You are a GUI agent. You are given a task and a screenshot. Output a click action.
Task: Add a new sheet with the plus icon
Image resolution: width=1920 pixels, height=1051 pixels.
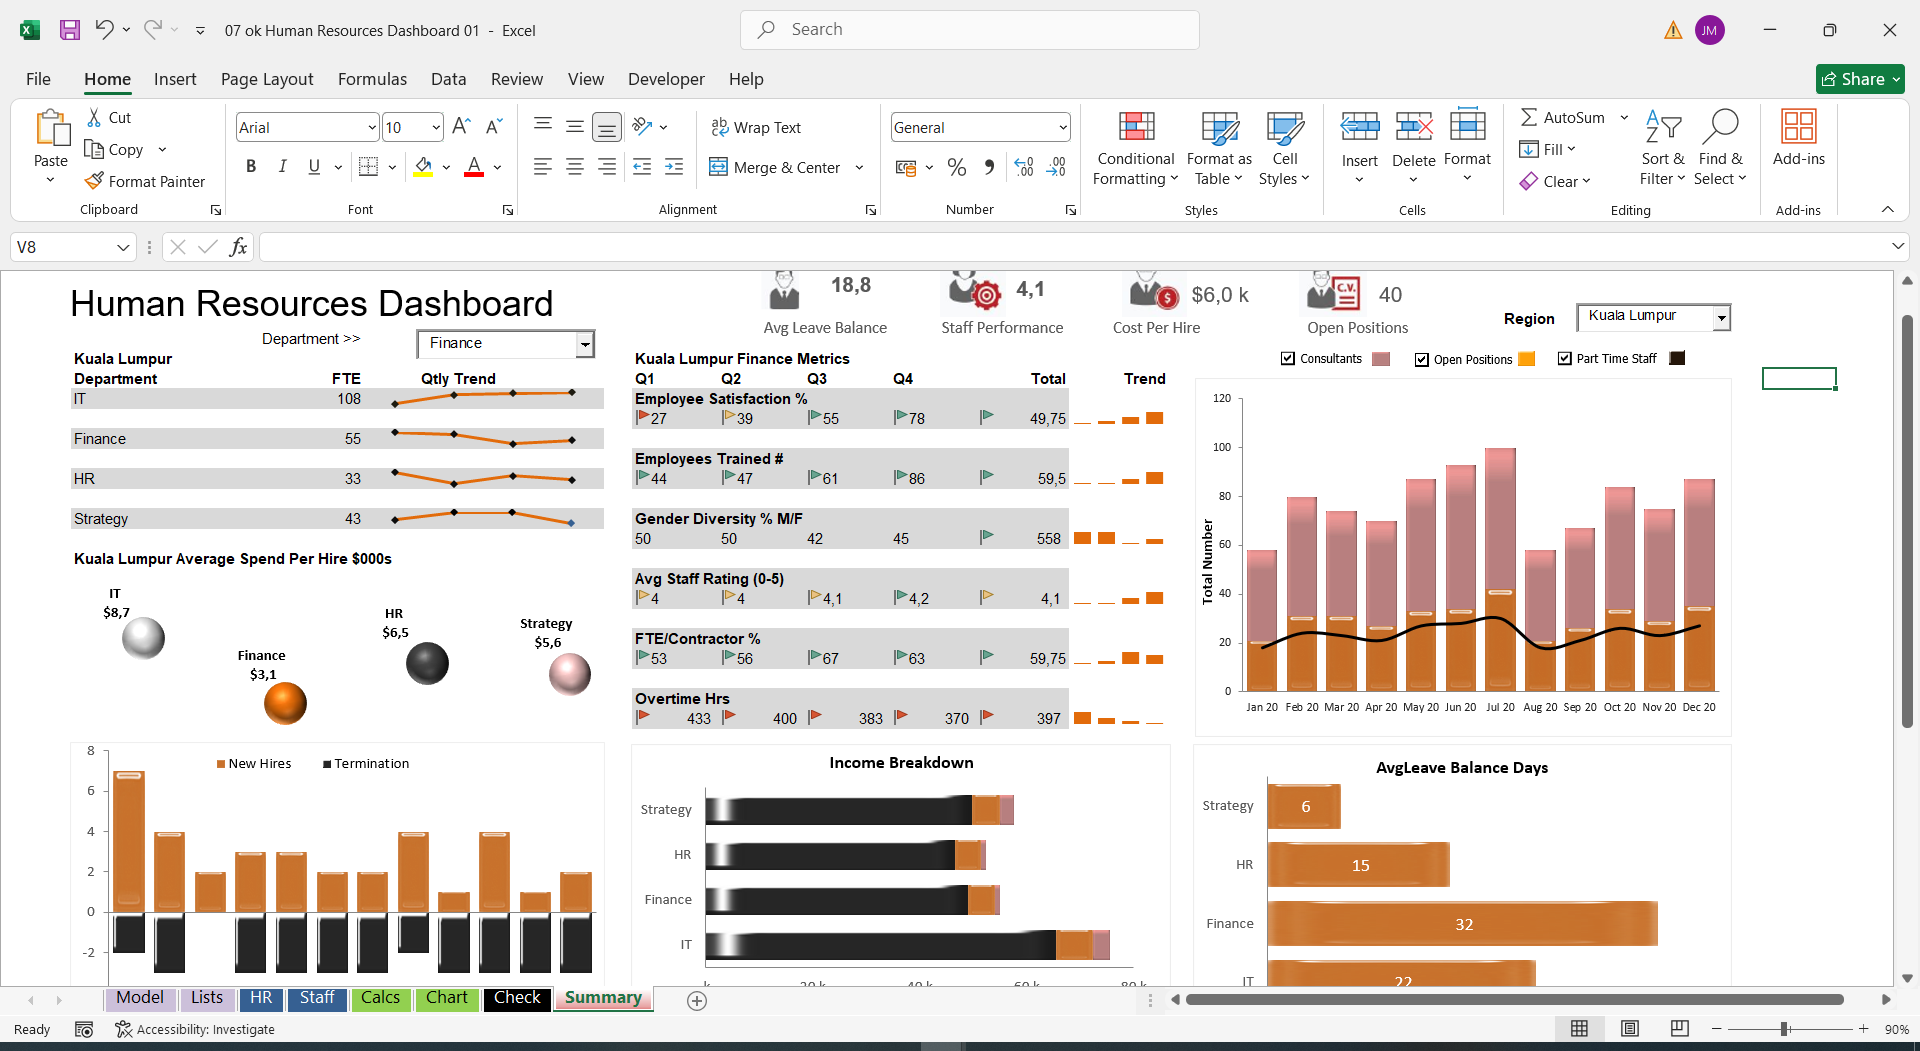click(697, 1000)
